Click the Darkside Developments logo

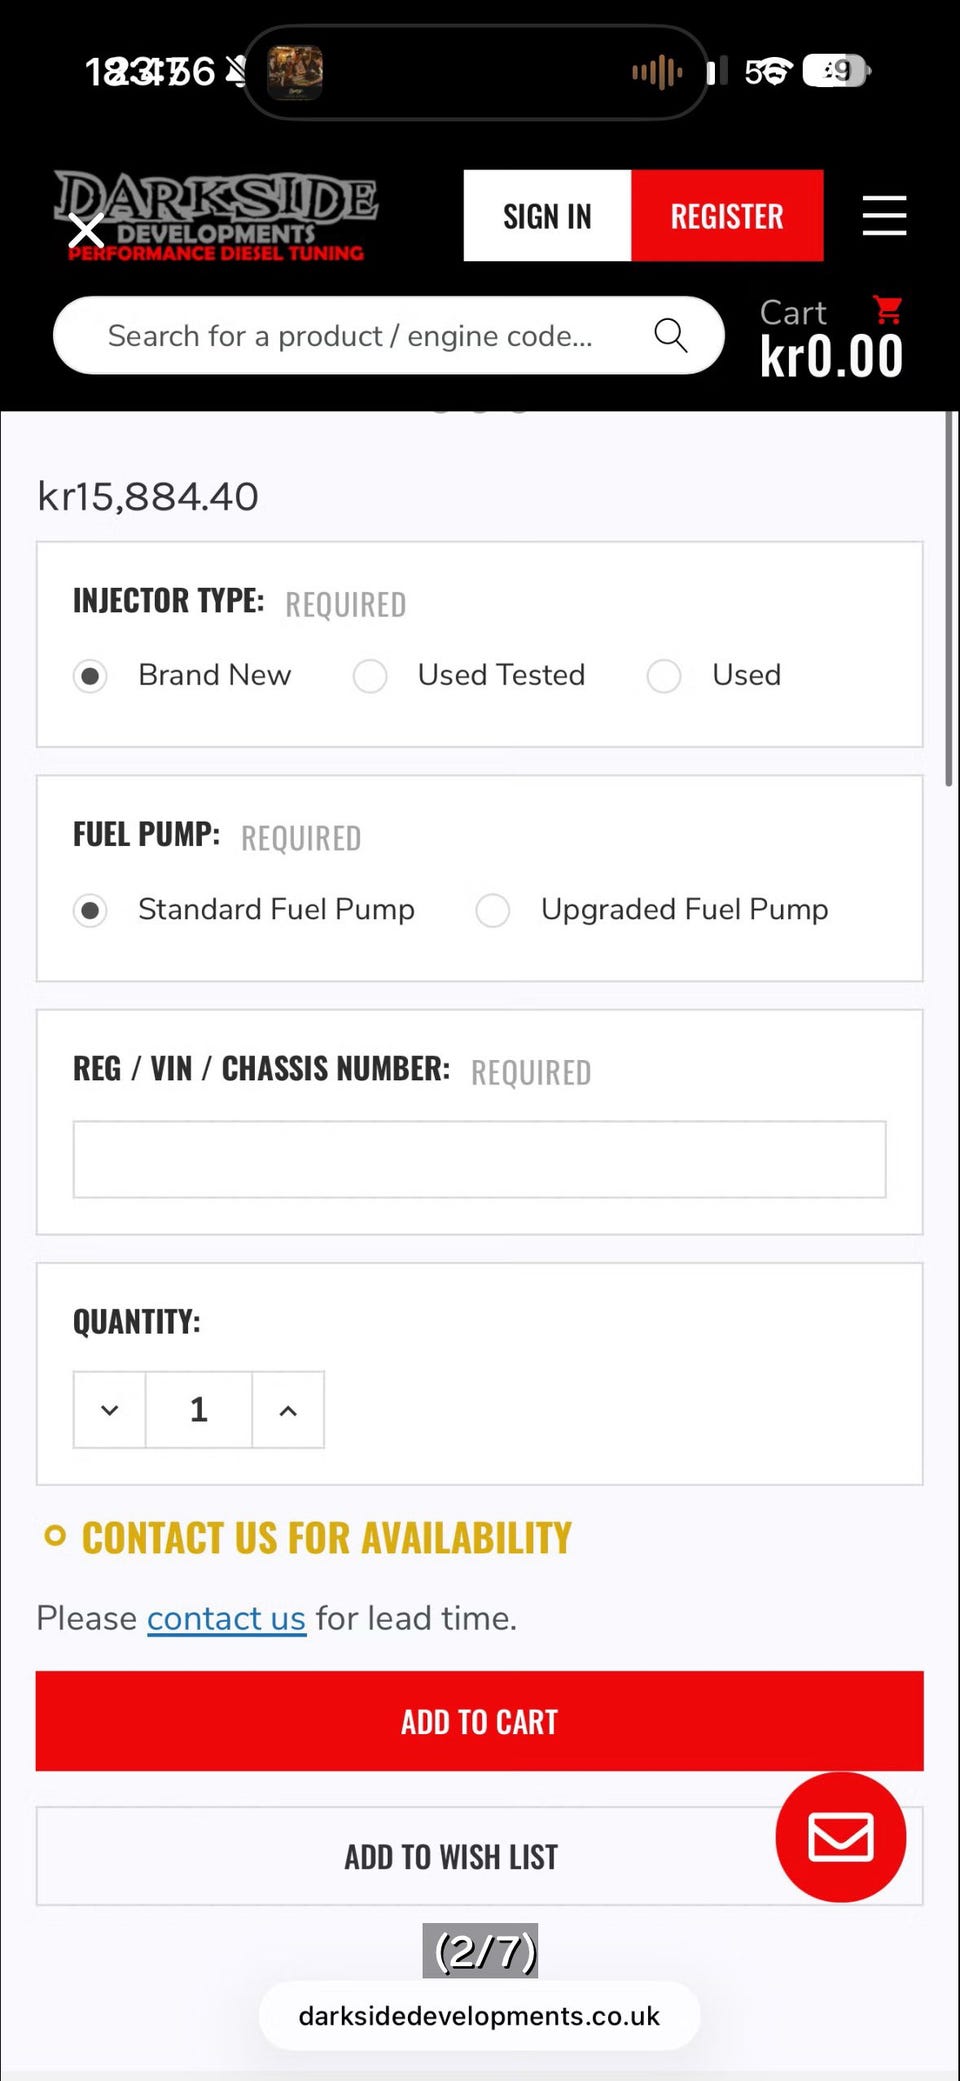coord(216,216)
